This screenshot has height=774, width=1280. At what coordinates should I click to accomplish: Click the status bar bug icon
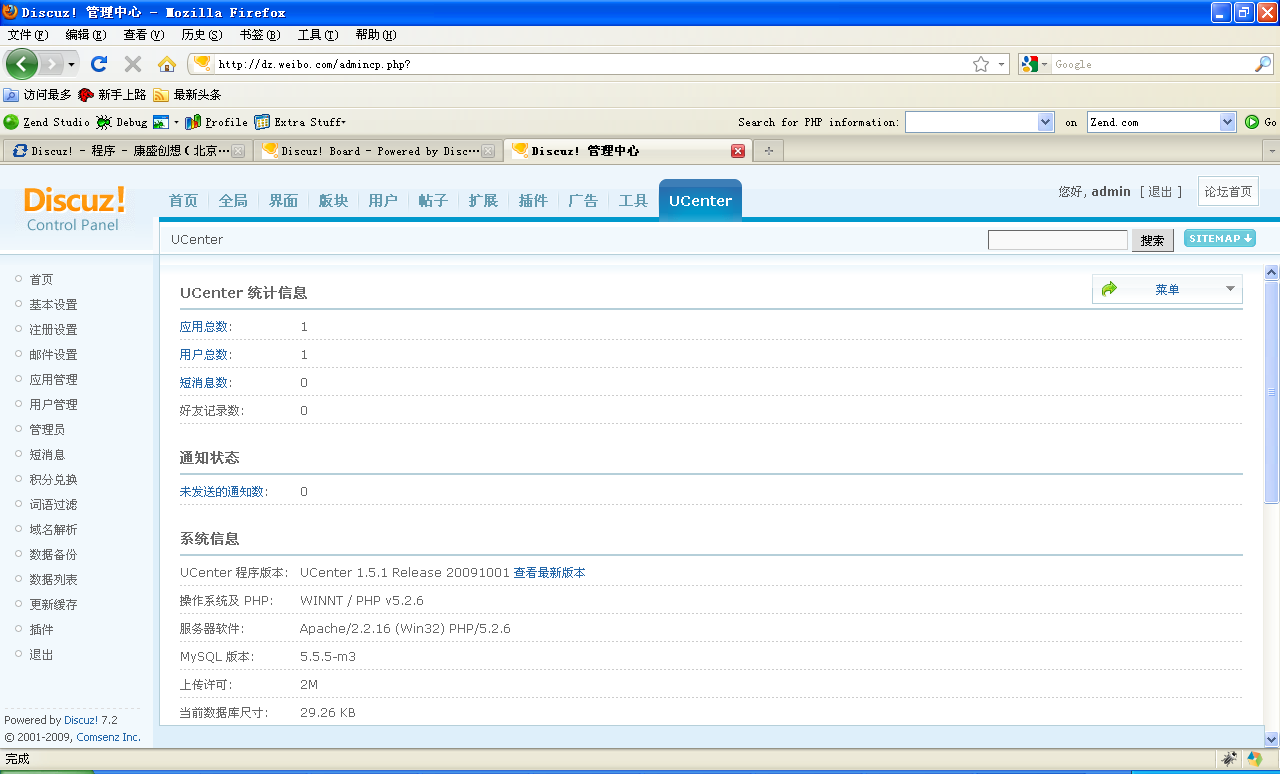click(x=1229, y=759)
